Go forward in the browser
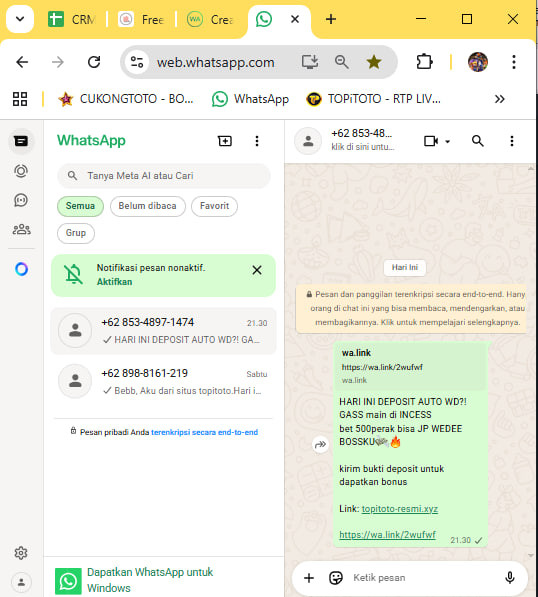The image size is (538, 597). click(x=58, y=62)
